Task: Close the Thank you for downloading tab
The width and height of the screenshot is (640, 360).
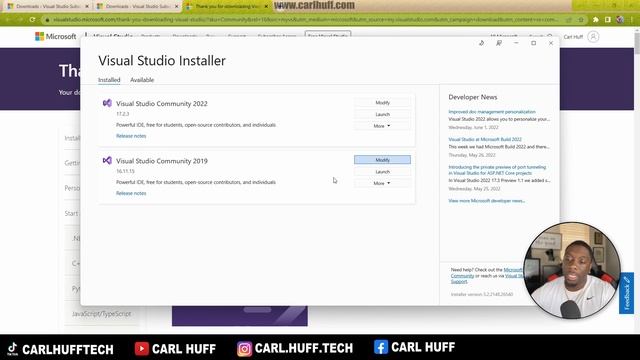Action: coord(266,7)
